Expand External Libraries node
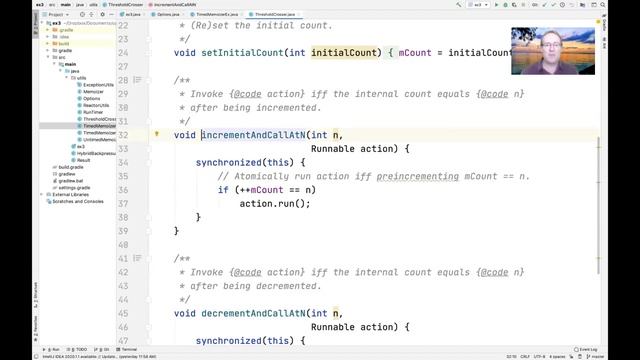 (x=42, y=195)
